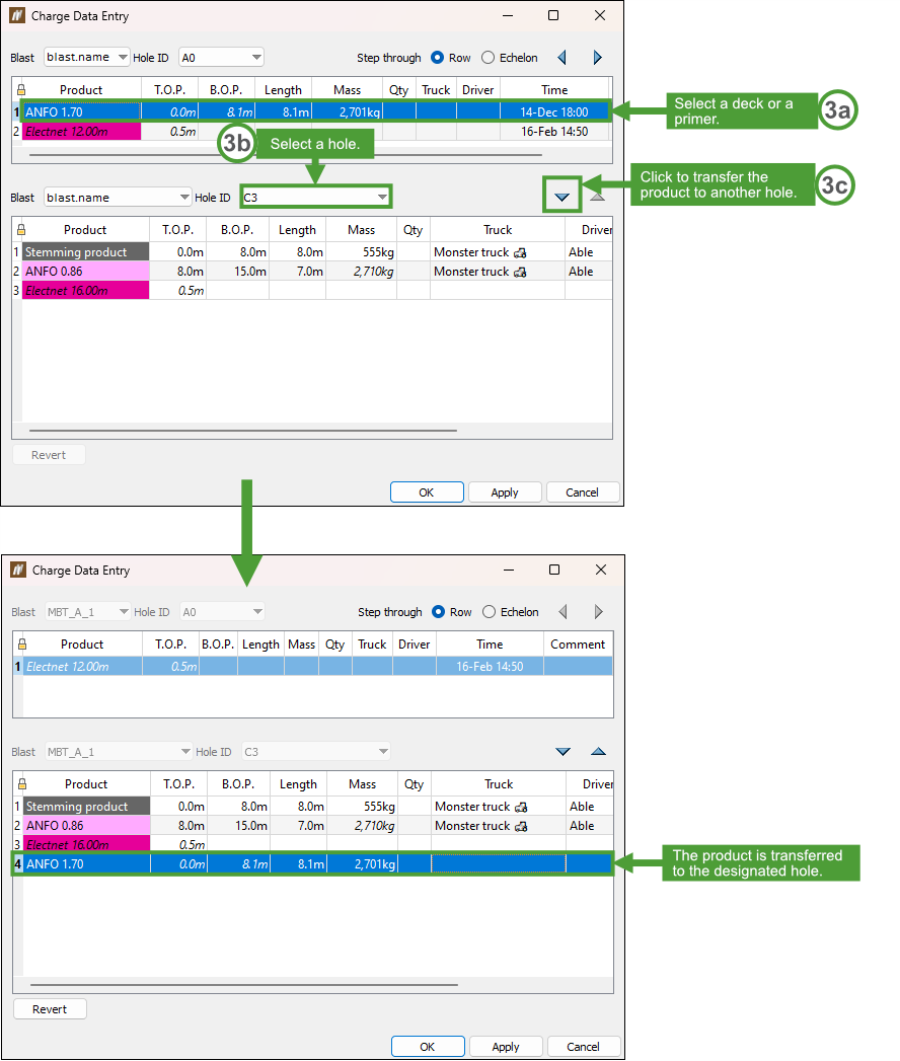
Task: Click Revert button in upper window
Action: tap(49, 455)
